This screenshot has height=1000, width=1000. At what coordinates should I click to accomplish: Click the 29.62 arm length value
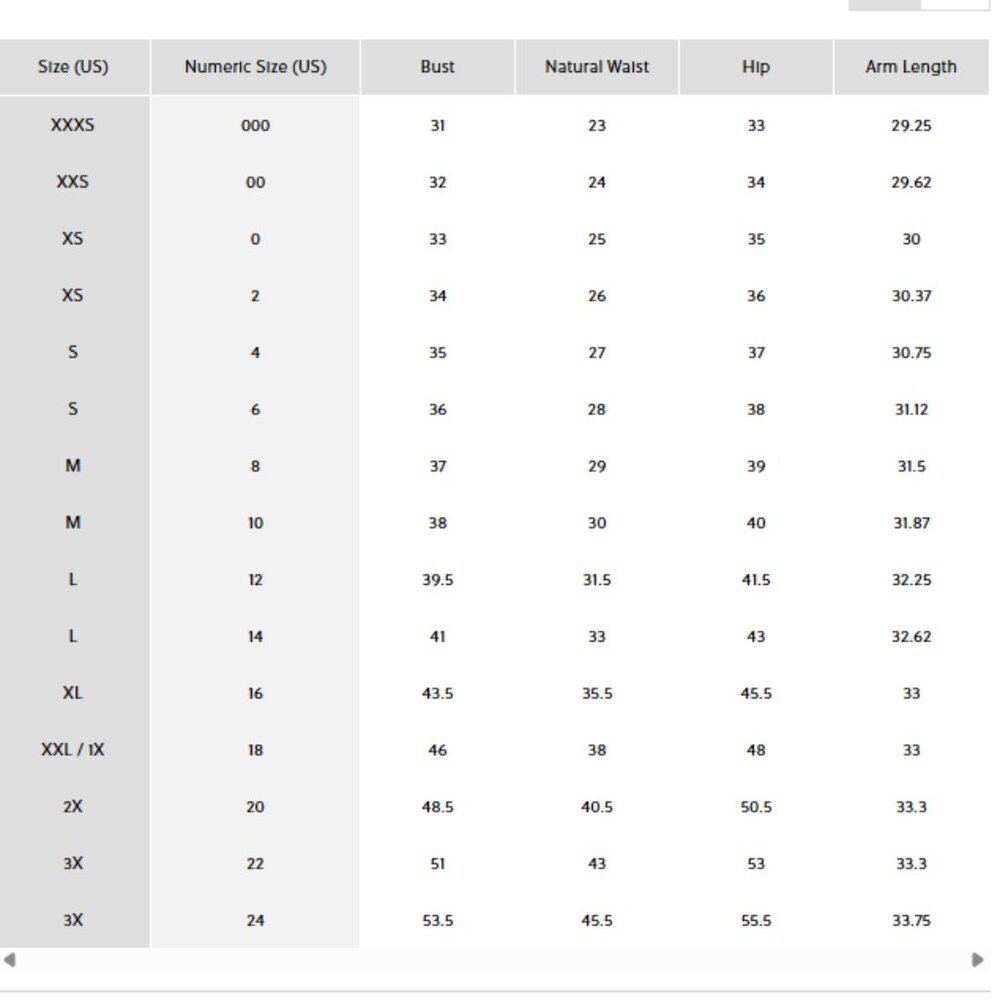click(x=911, y=182)
